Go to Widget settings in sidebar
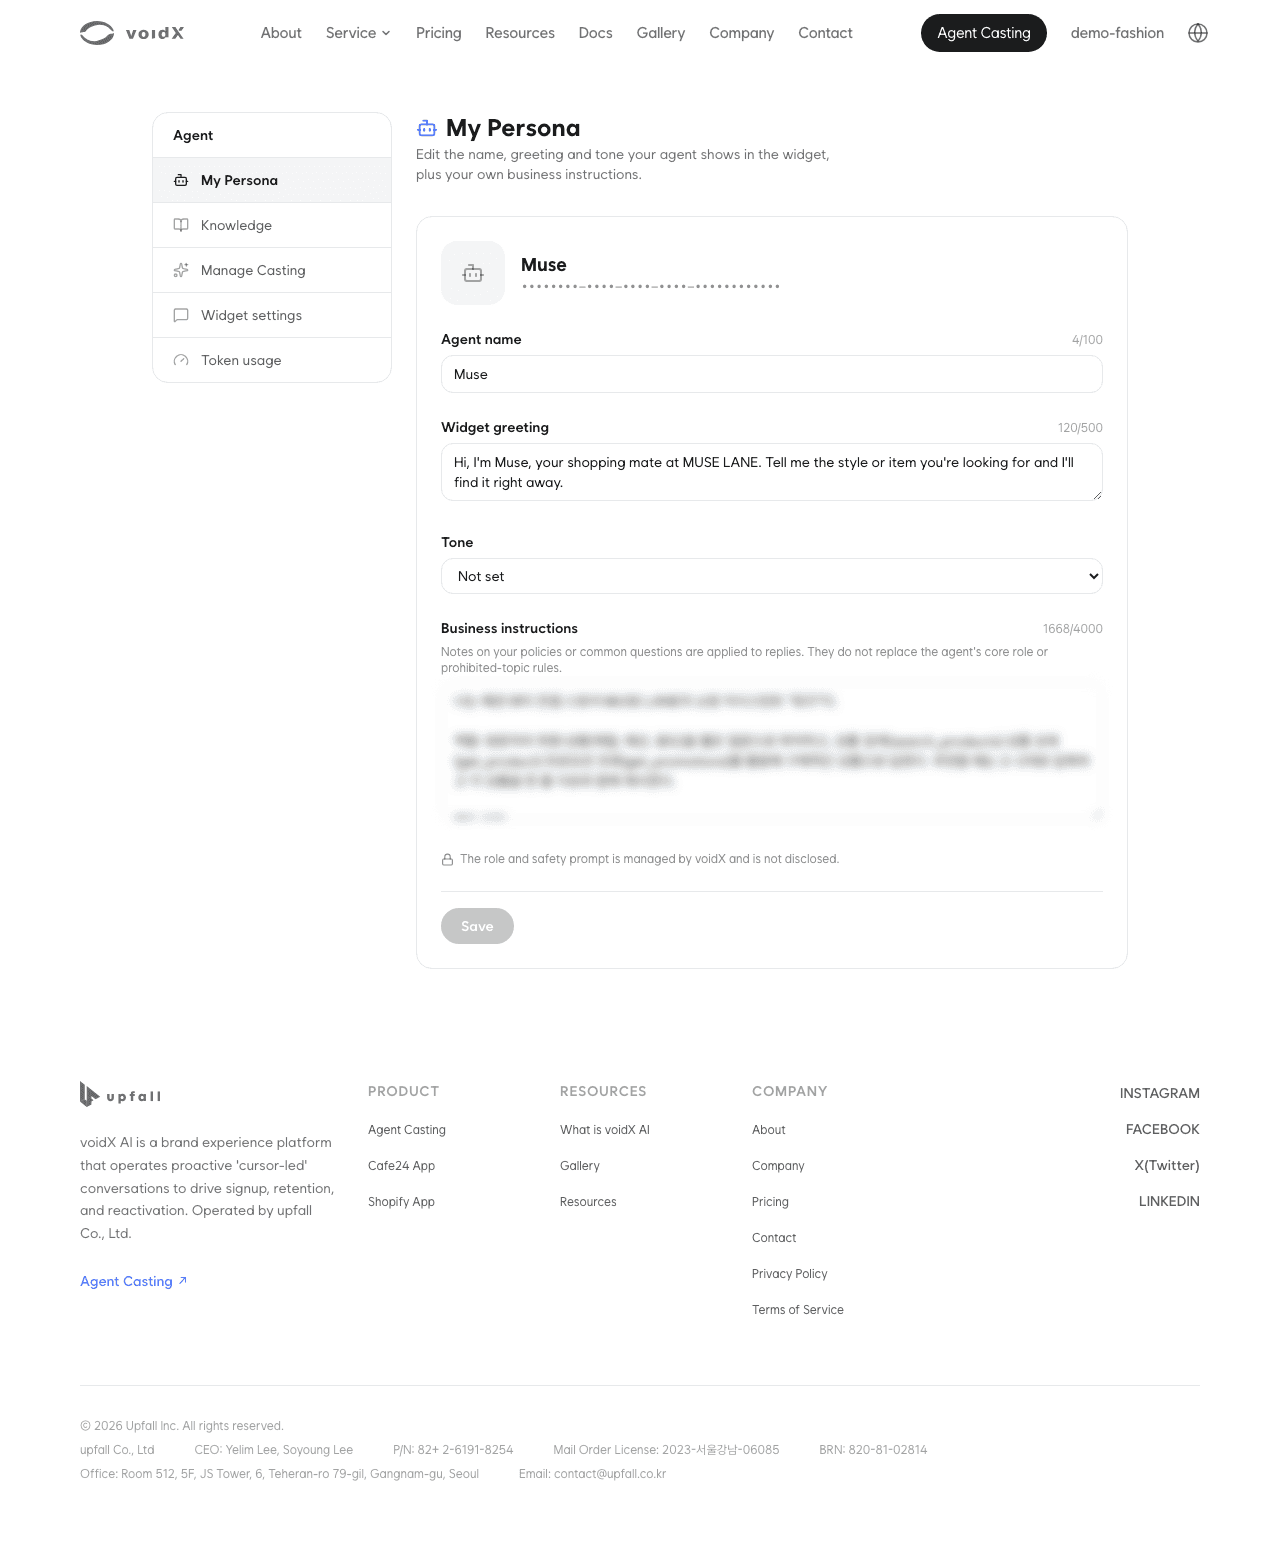 point(272,315)
